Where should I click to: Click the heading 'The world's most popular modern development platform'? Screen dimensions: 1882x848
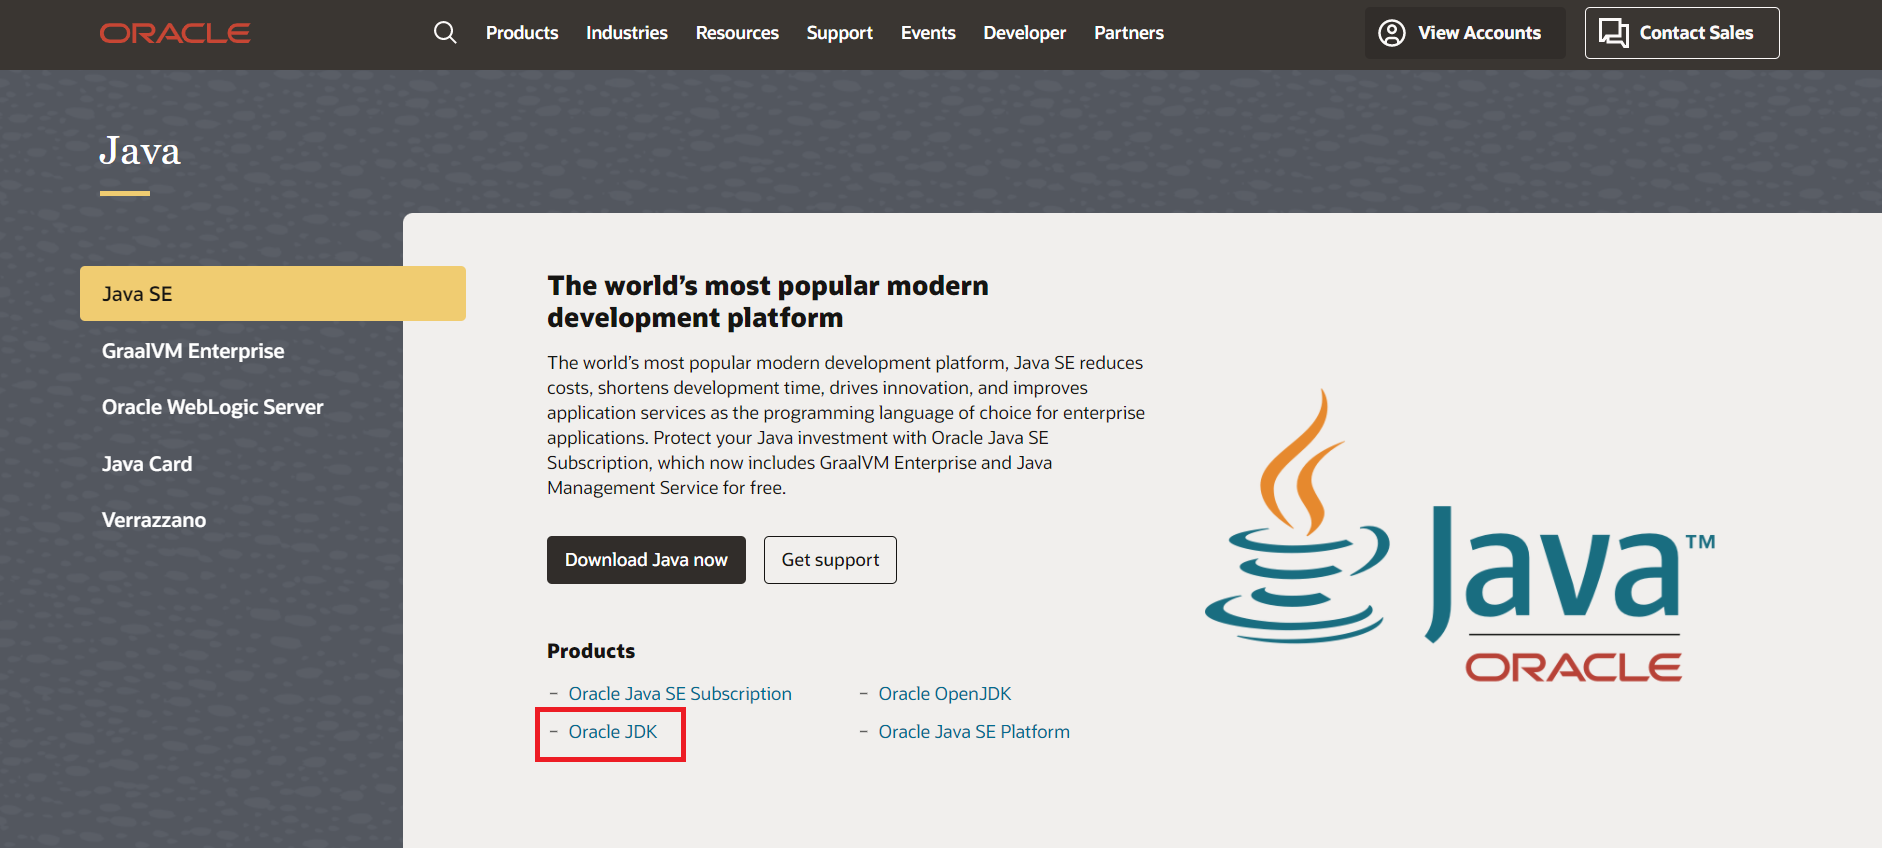coord(768,302)
